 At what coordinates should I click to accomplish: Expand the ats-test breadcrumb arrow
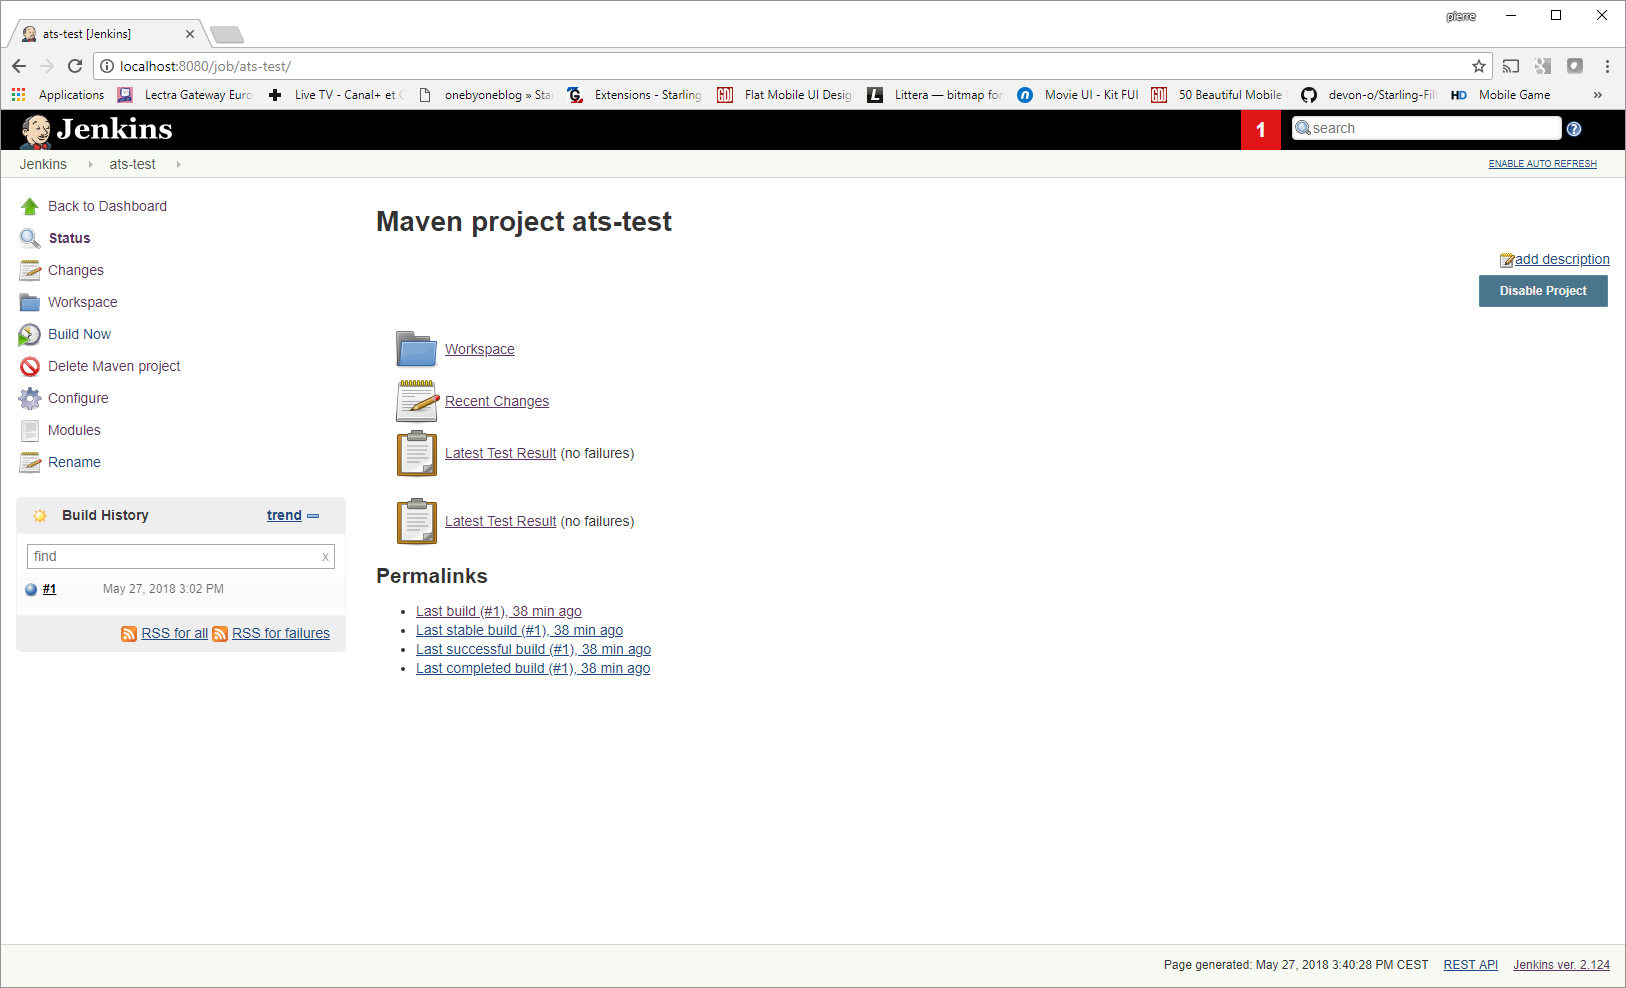pyautogui.click(x=178, y=164)
